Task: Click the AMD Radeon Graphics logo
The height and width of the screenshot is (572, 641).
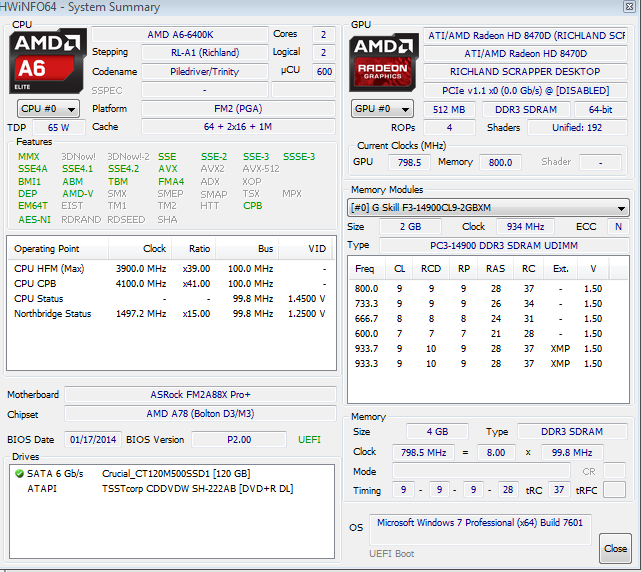Action: pos(383,62)
